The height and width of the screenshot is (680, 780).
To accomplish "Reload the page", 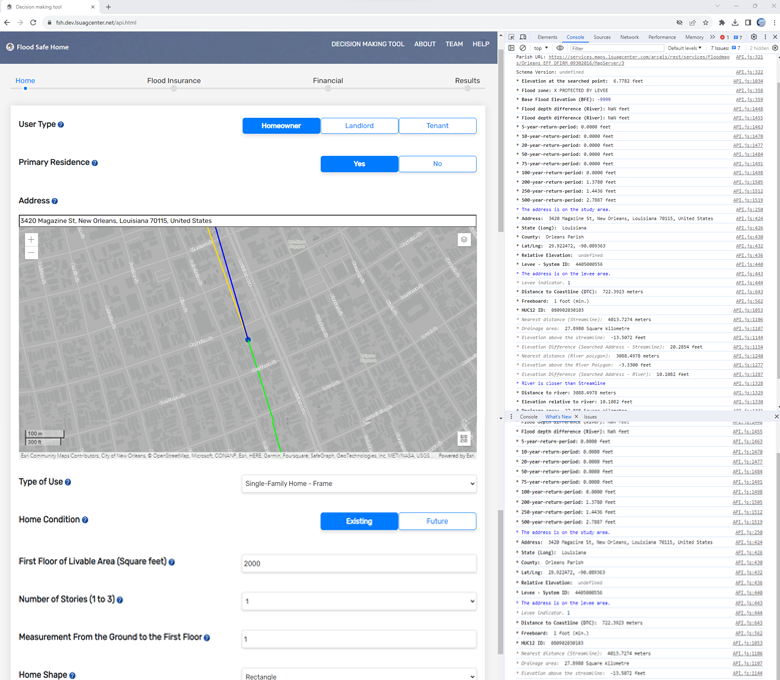I will tap(33, 22).
